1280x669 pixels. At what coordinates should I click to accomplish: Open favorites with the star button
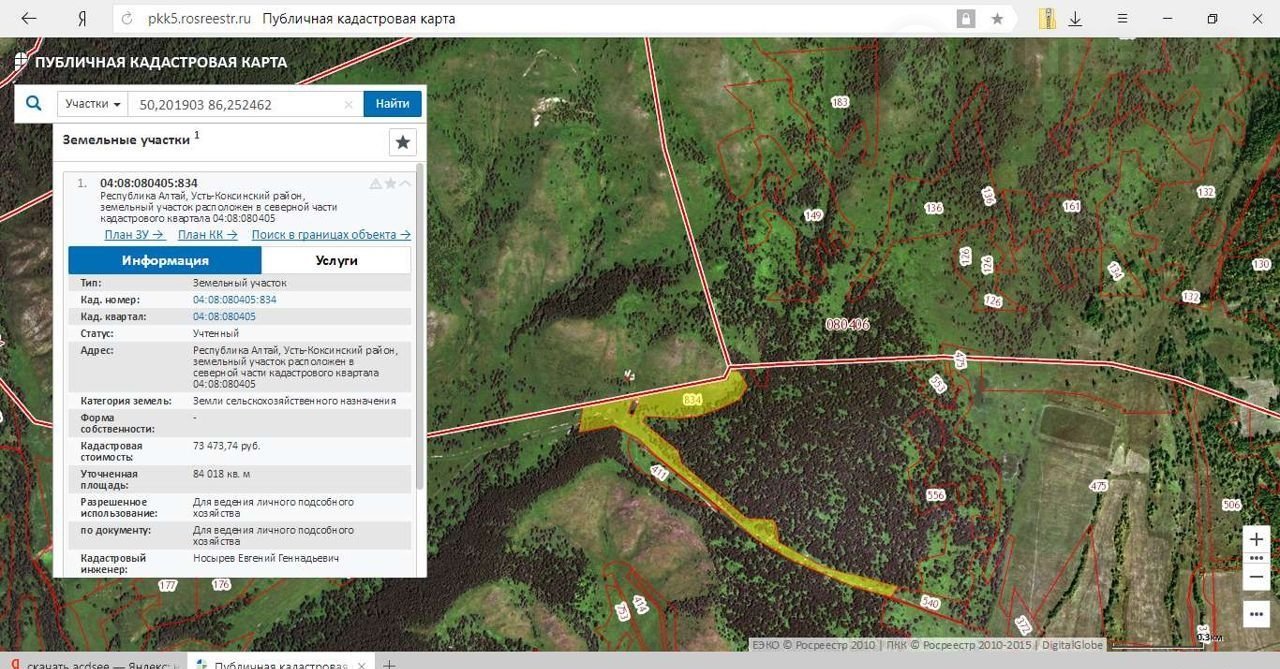pos(402,142)
